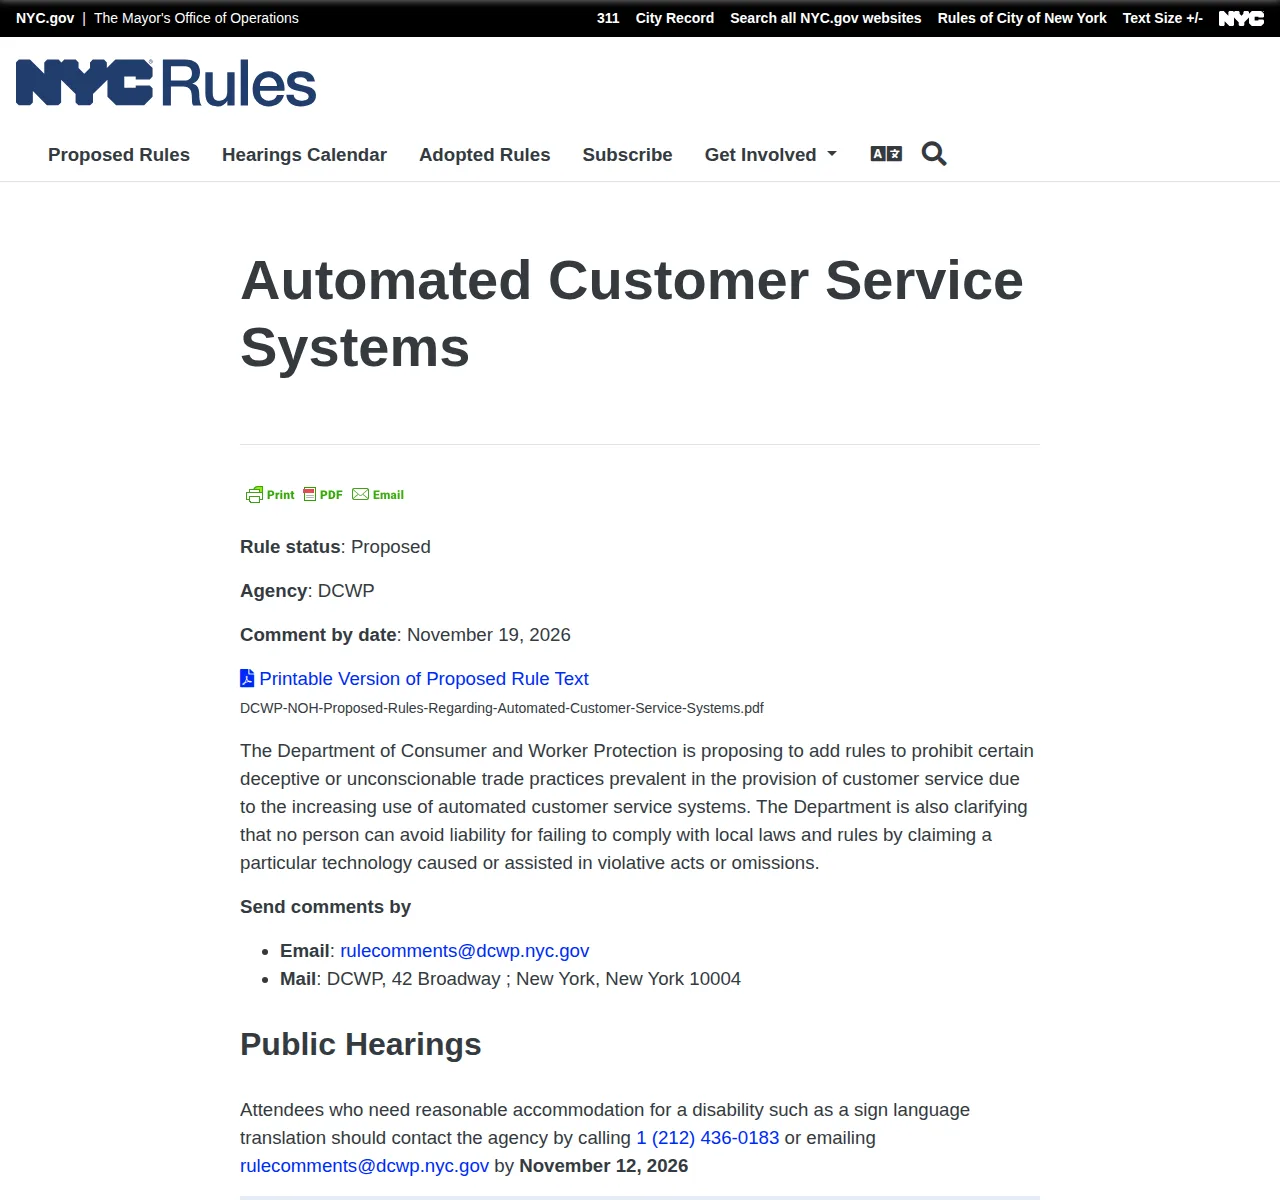Click the Automated Customer Service Systems heading
1280x1200 pixels.
point(632,314)
